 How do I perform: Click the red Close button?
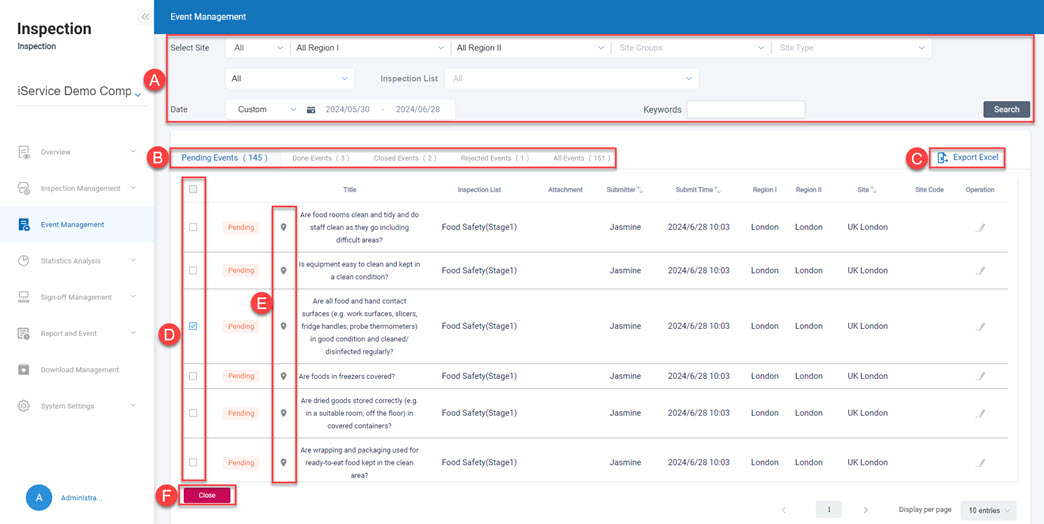[207, 495]
